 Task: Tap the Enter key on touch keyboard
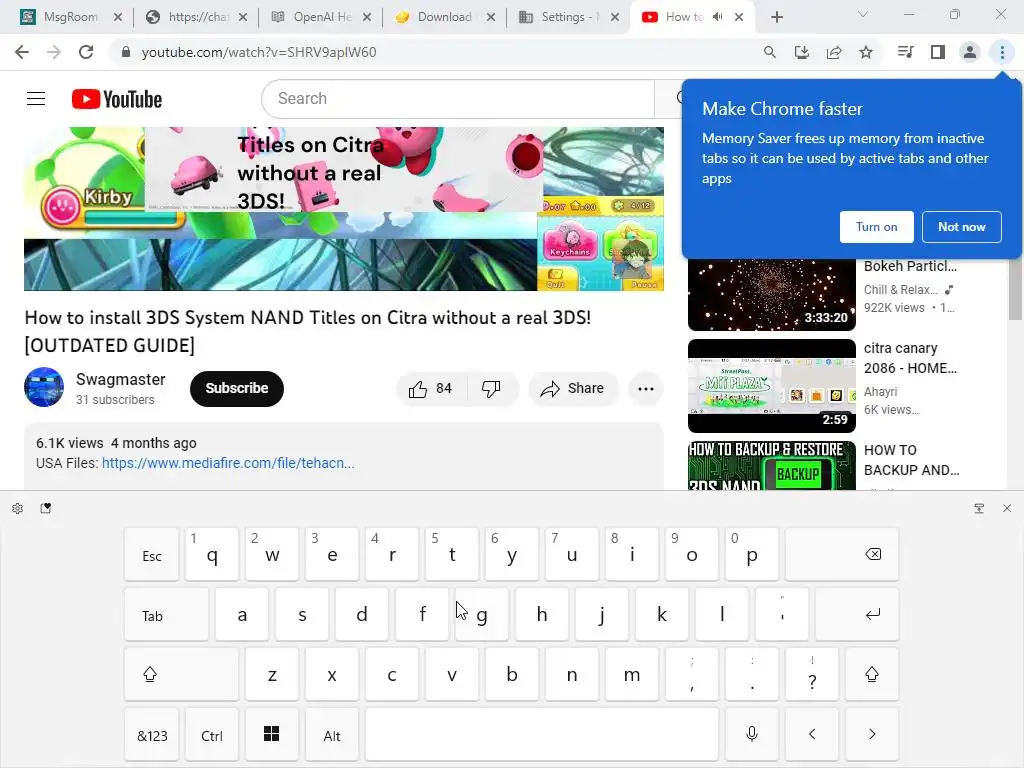[857, 615]
